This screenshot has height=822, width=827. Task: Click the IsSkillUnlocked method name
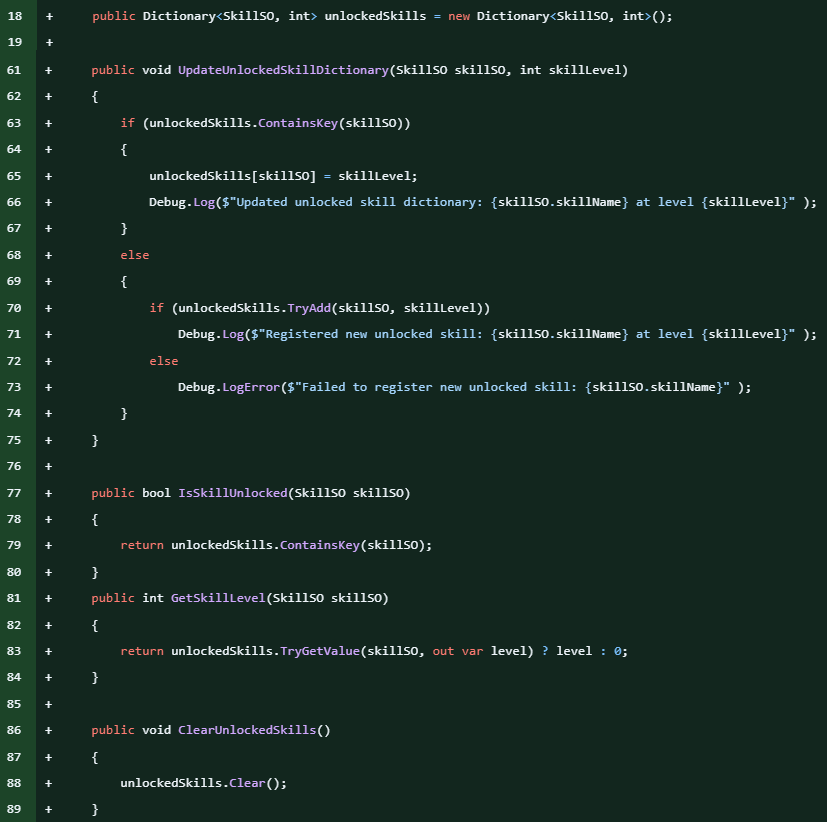pos(233,493)
